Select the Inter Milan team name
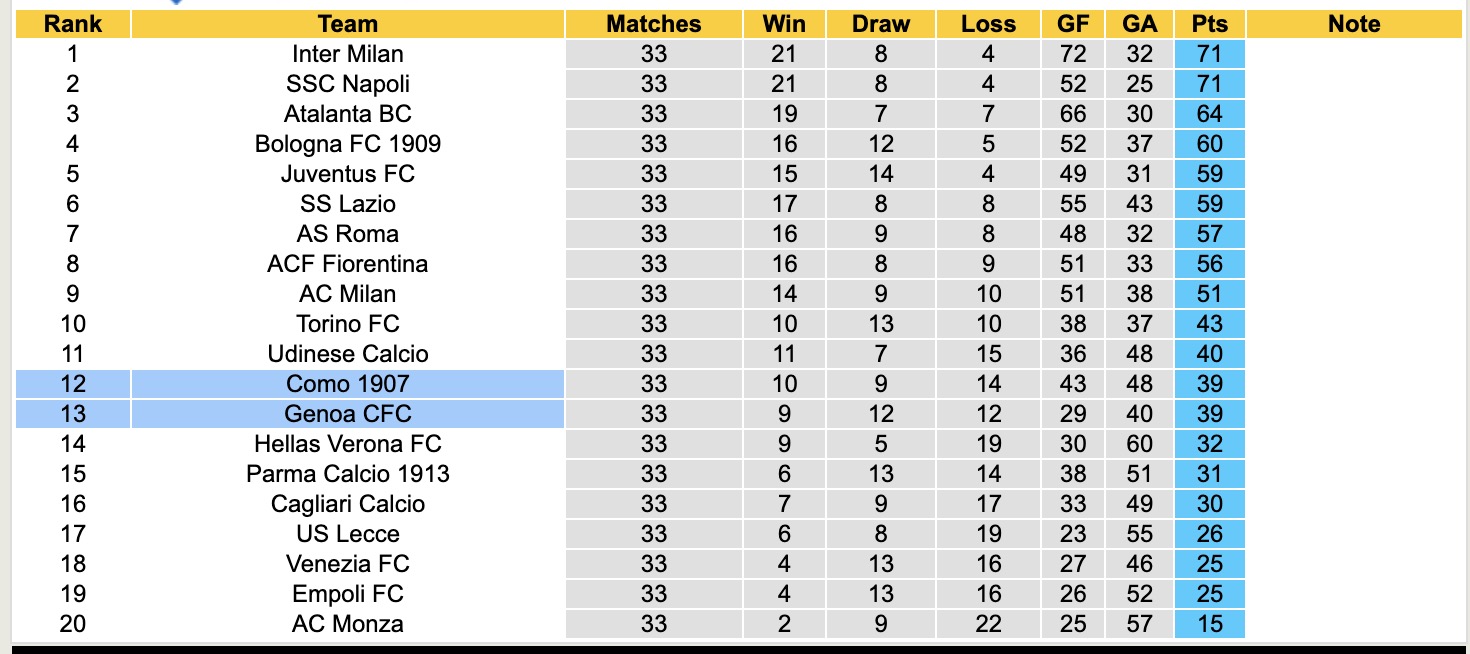Viewport: 1470px width, 654px height. (347, 54)
